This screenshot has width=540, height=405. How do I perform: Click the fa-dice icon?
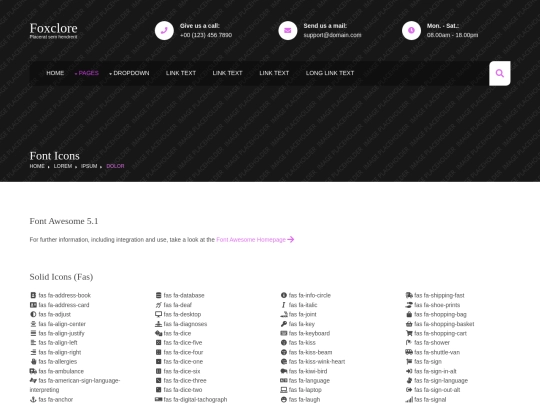pos(158,333)
